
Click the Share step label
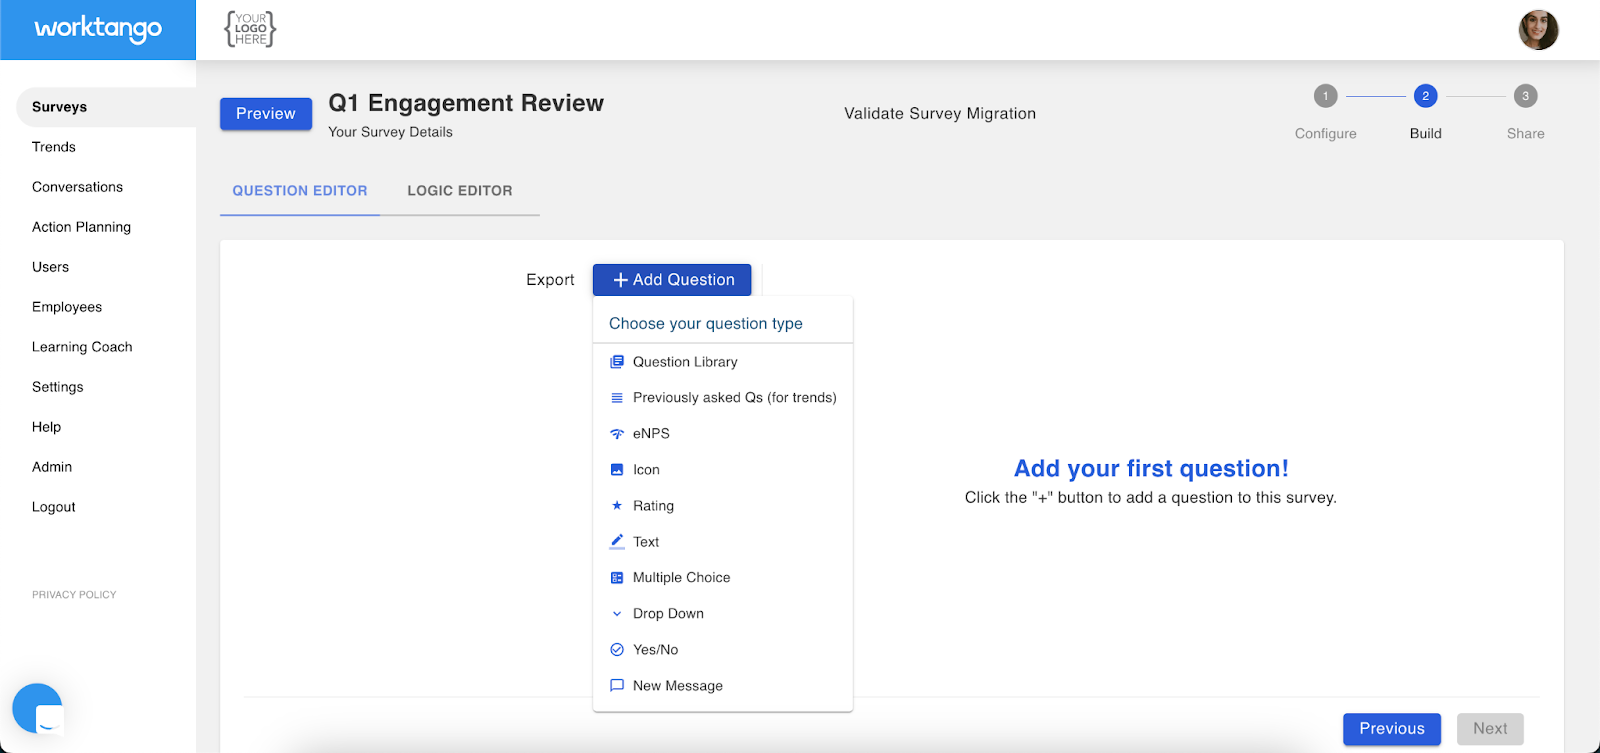1525,134
